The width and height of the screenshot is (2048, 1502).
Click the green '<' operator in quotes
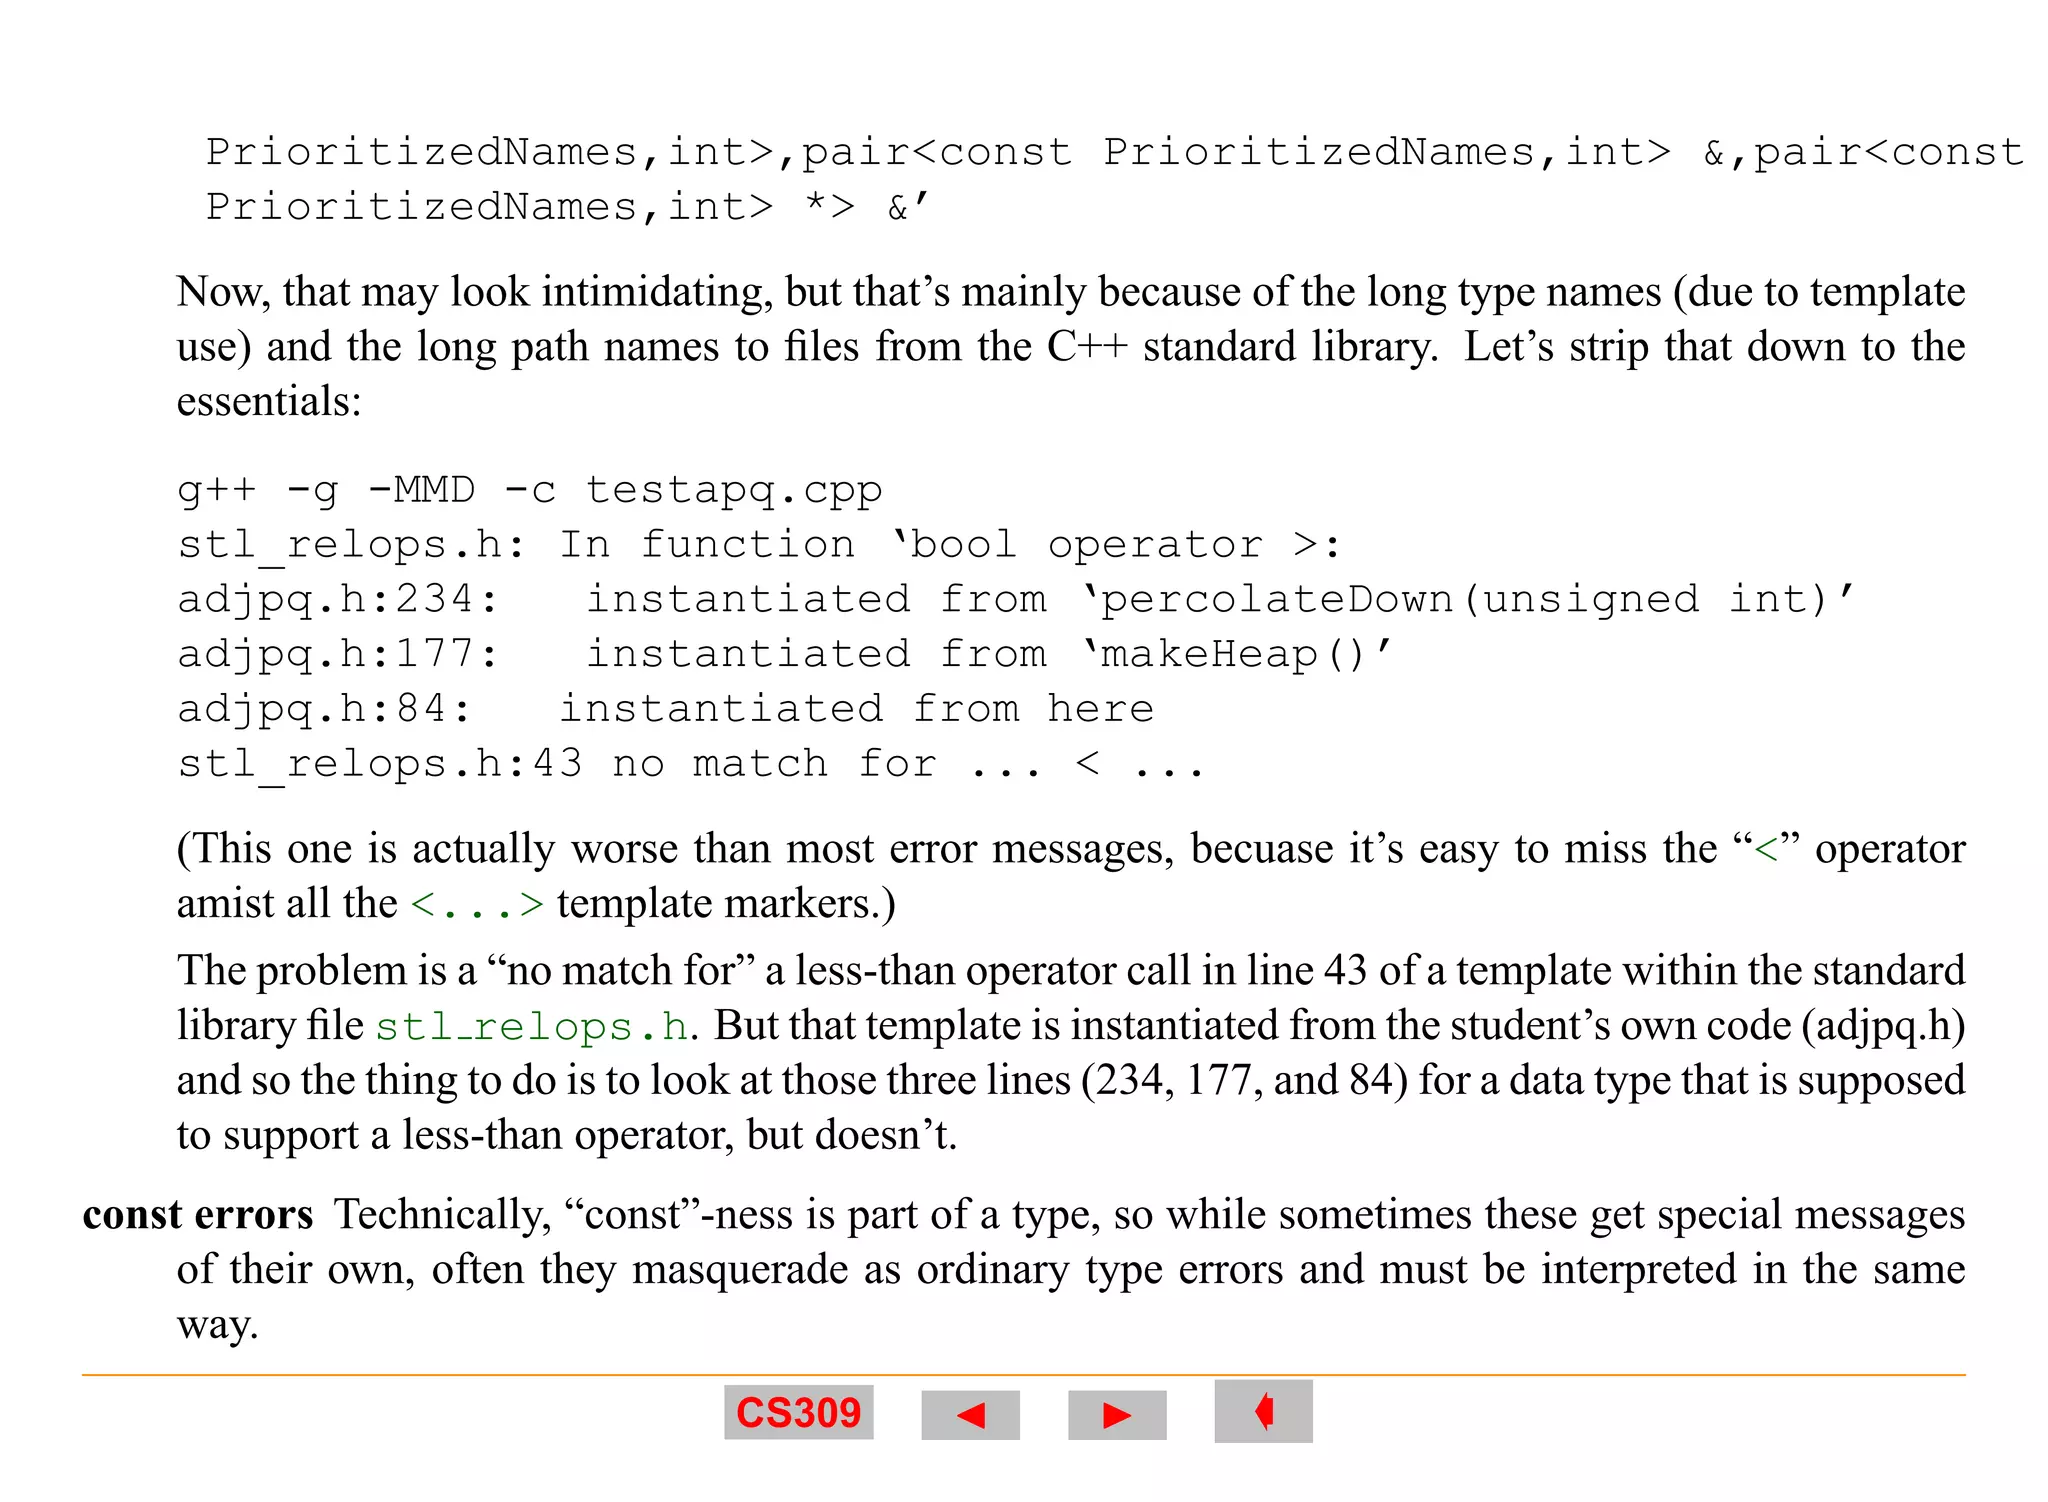[1766, 850]
